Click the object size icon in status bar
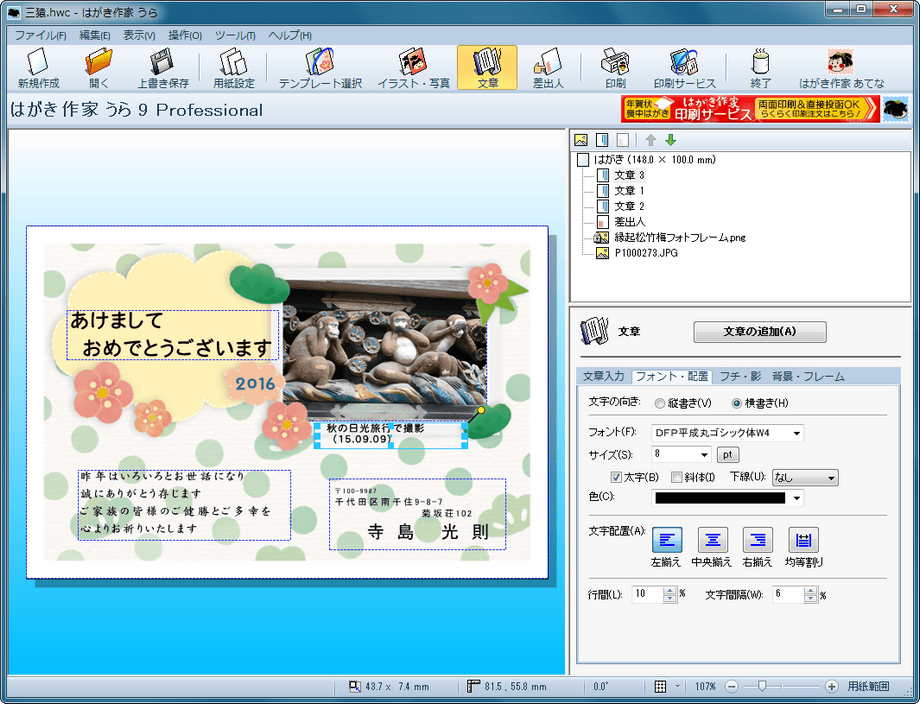Screen dimensions: 920x704 click(x=354, y=686)
